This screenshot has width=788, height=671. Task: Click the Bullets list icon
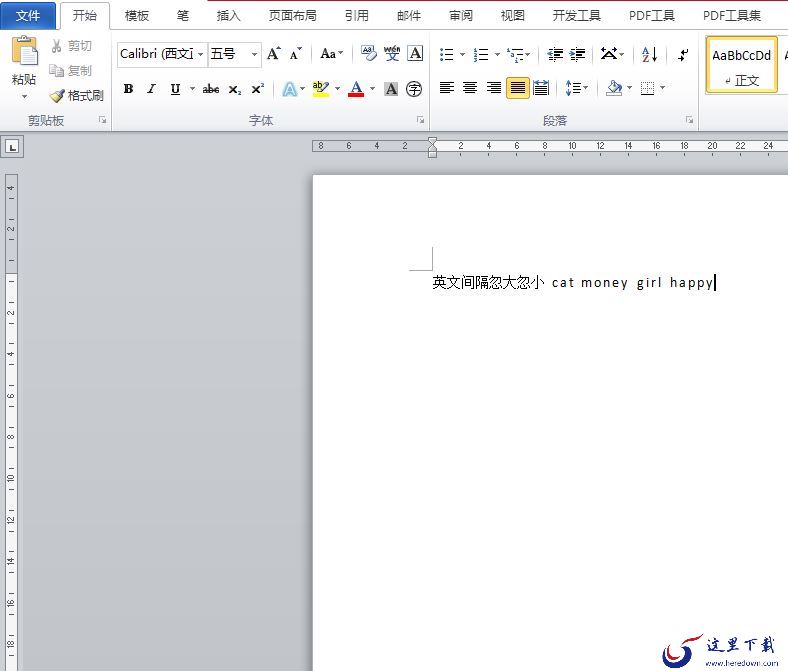(x=446, y=54)
